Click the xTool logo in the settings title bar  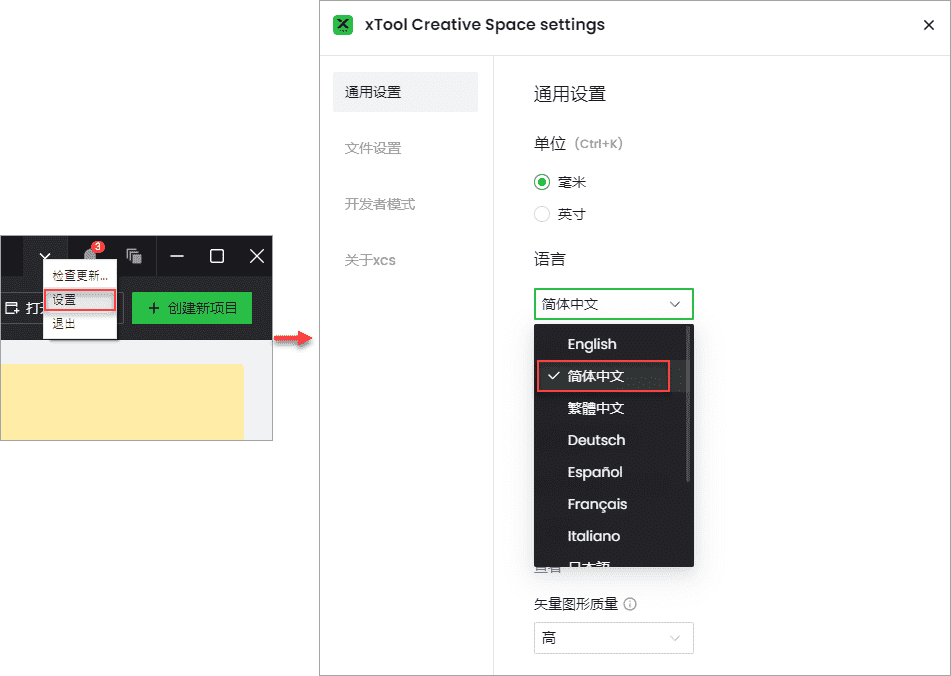343,25
